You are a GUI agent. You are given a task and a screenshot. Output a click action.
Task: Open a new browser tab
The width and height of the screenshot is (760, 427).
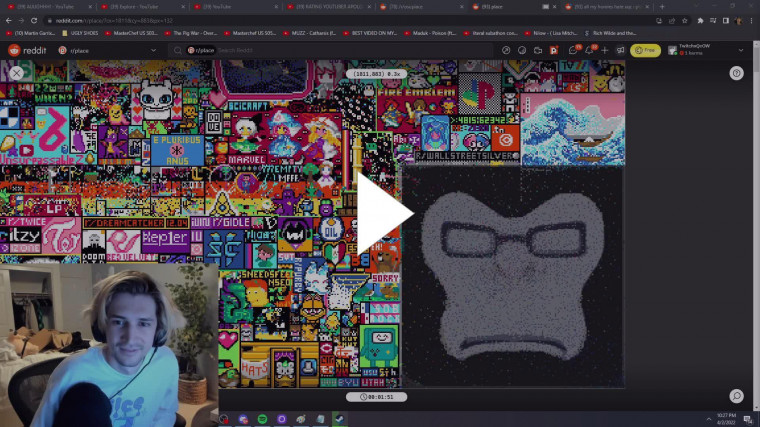coord(662,7)
